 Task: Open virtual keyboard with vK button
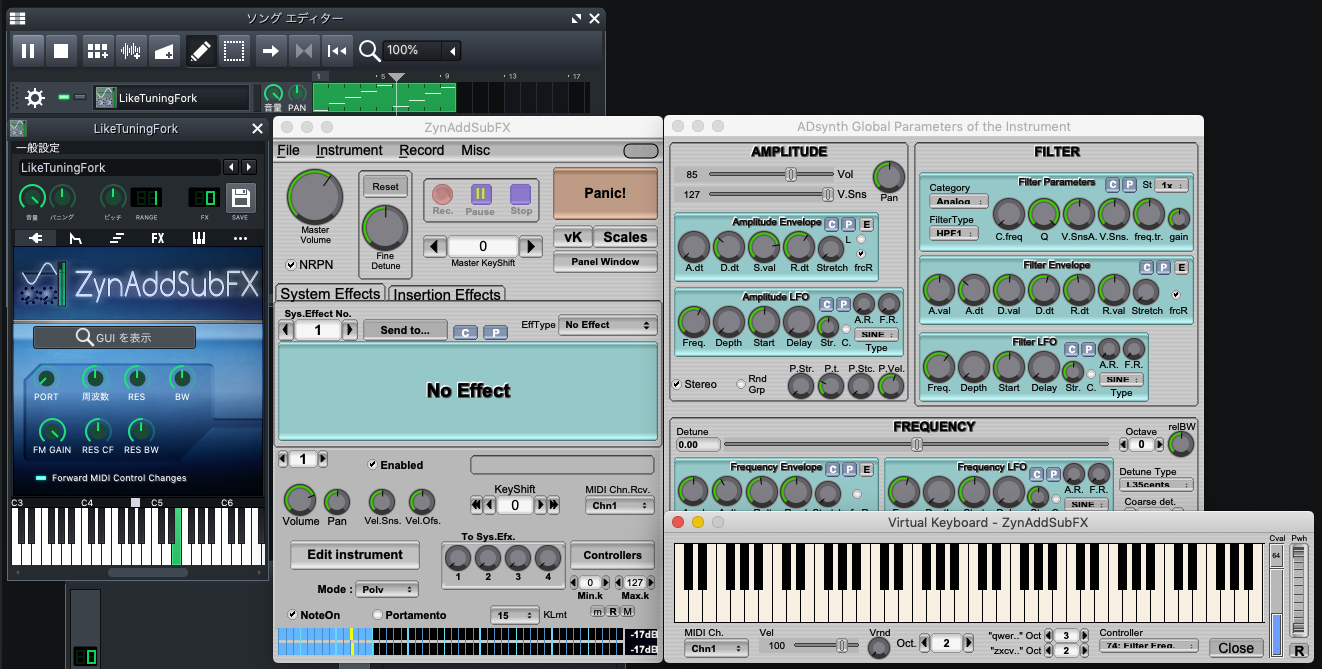click(572, 237)
